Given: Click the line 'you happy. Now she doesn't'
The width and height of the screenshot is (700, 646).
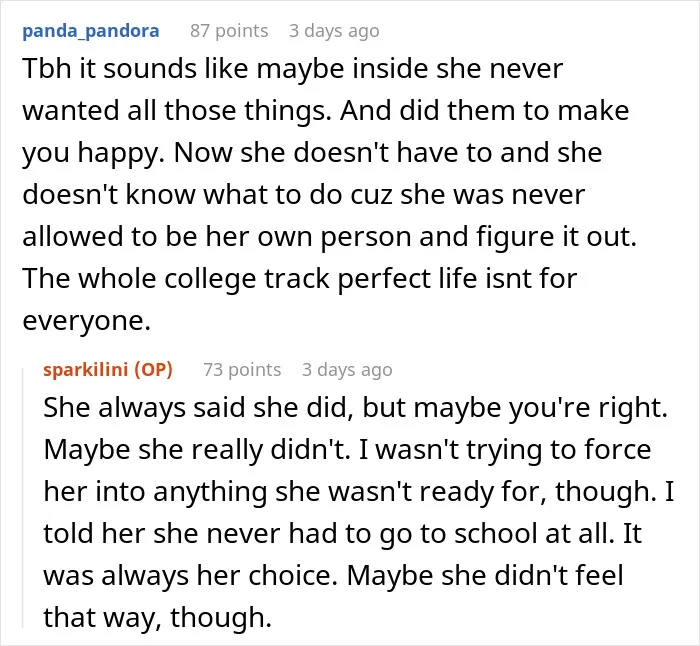Looking at the screenshot, I should point(312,153).
